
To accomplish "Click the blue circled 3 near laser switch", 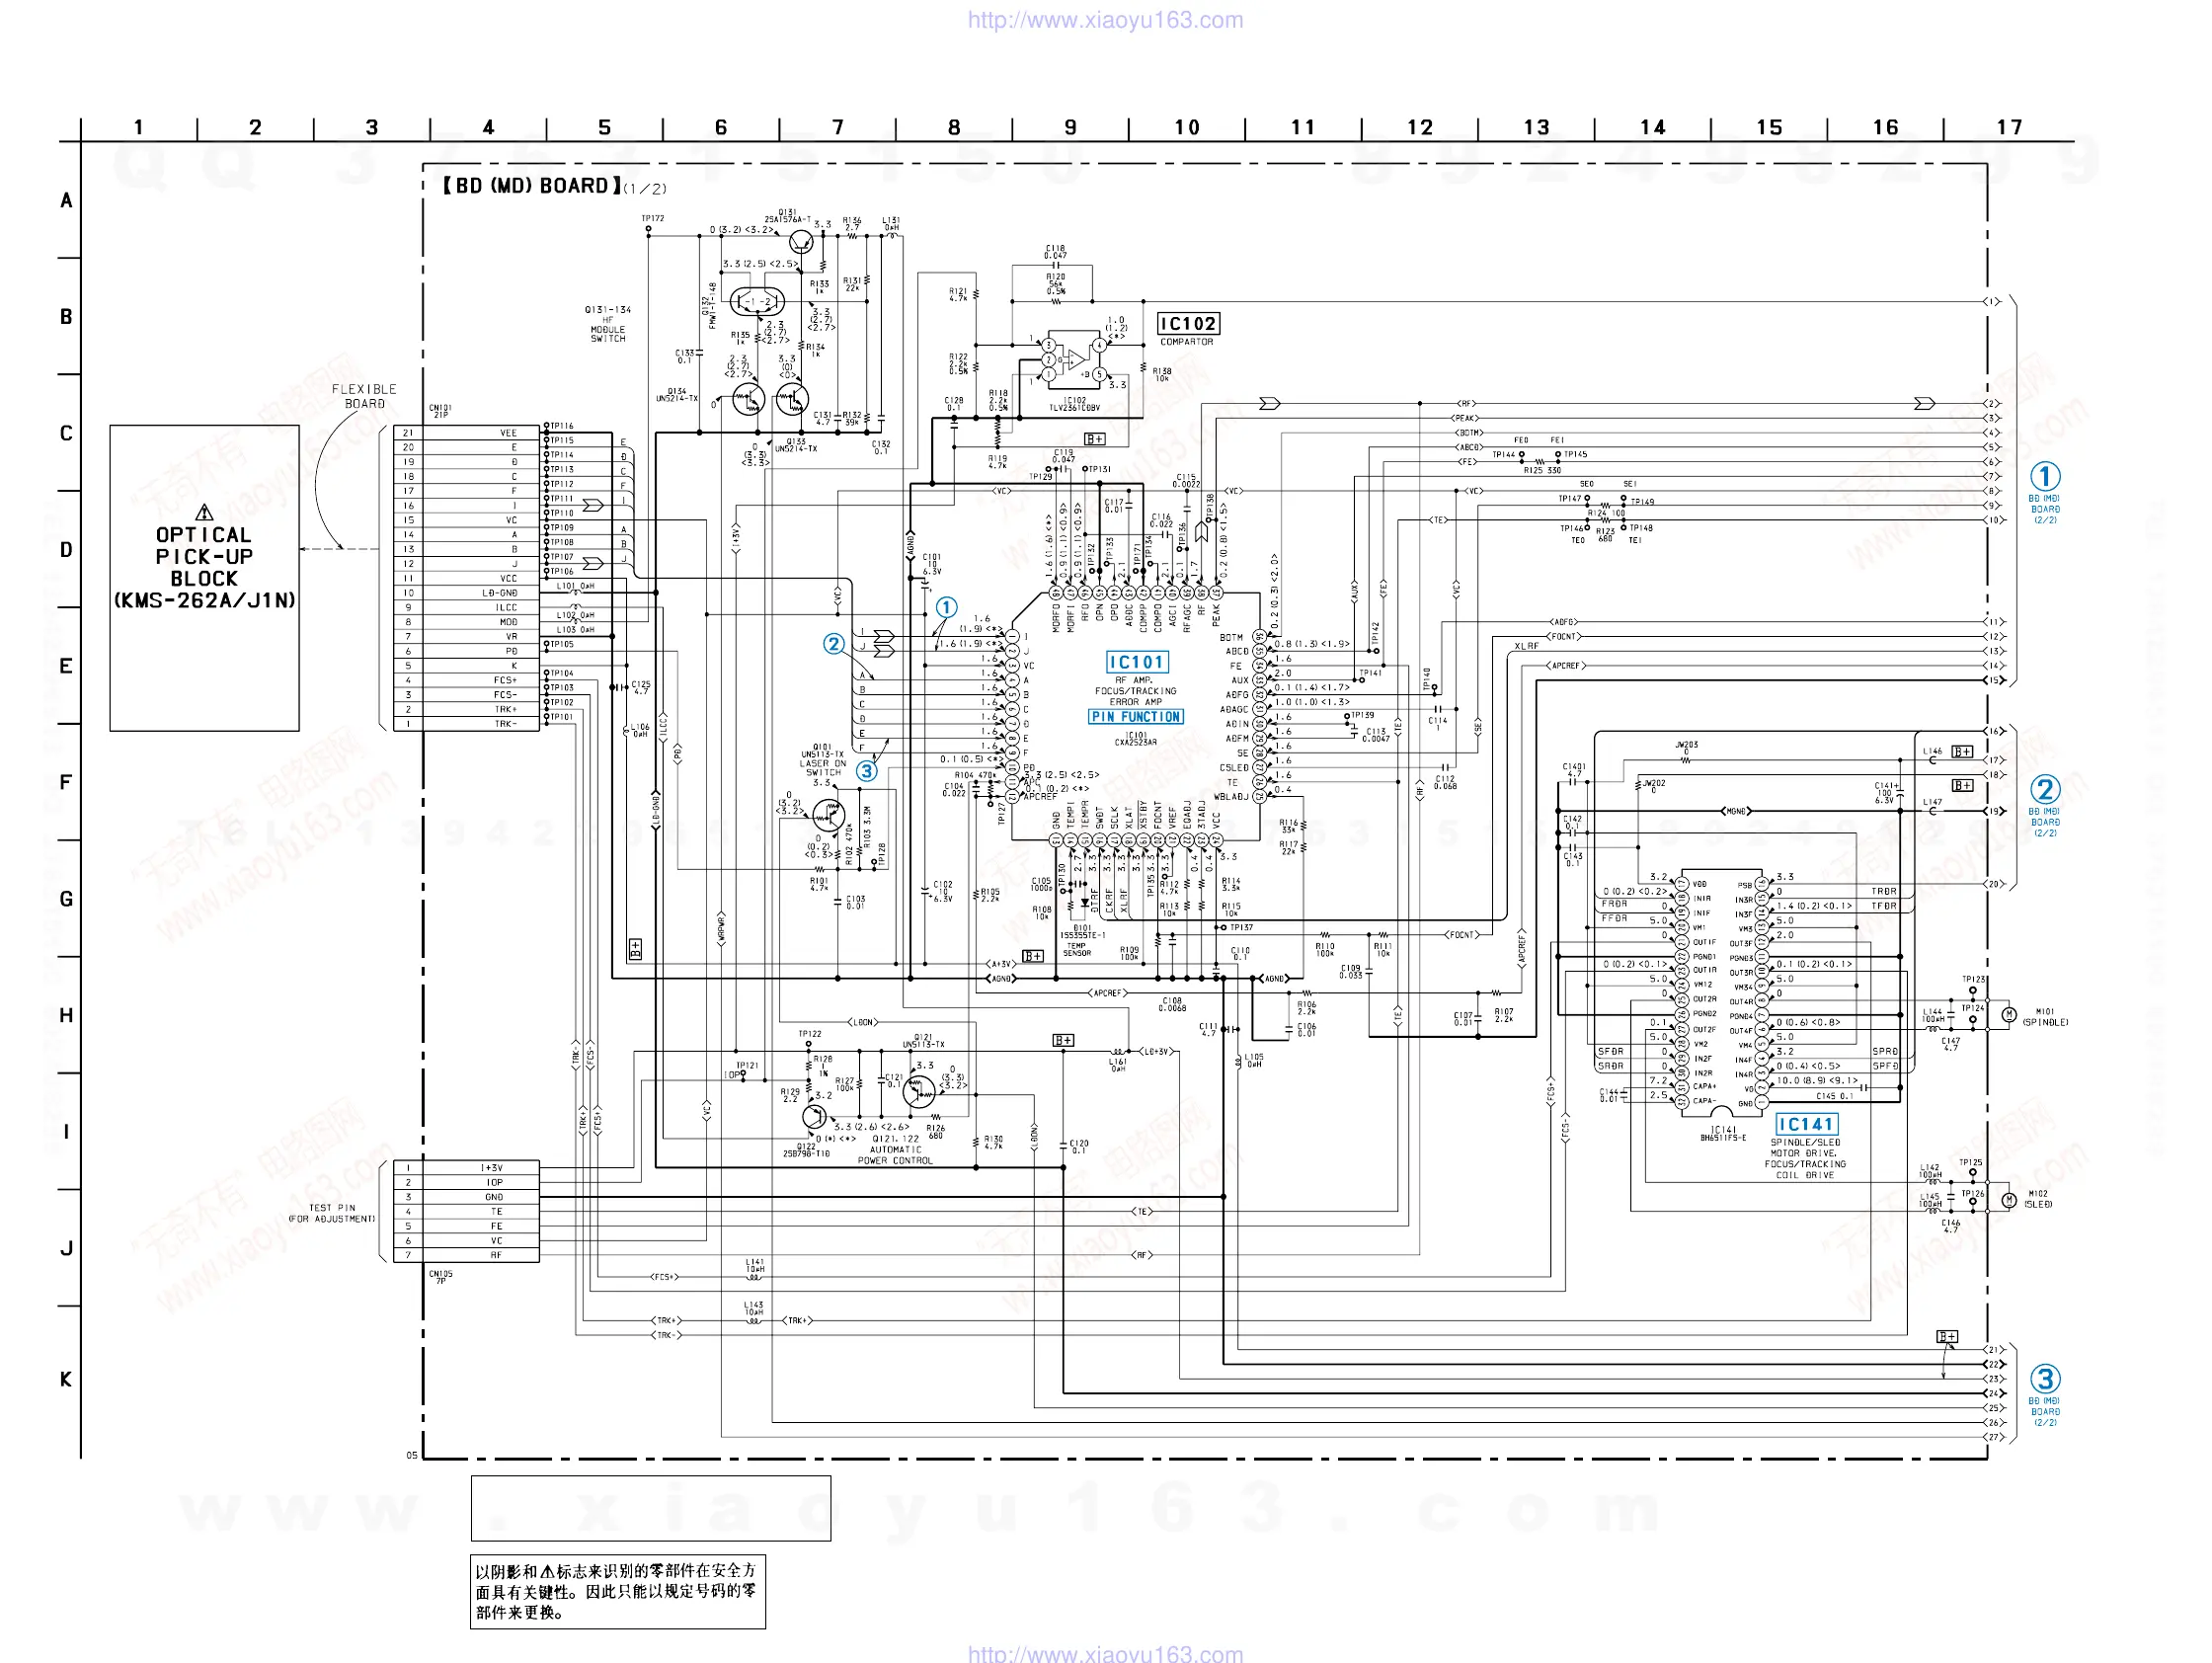I will (866, 771).
